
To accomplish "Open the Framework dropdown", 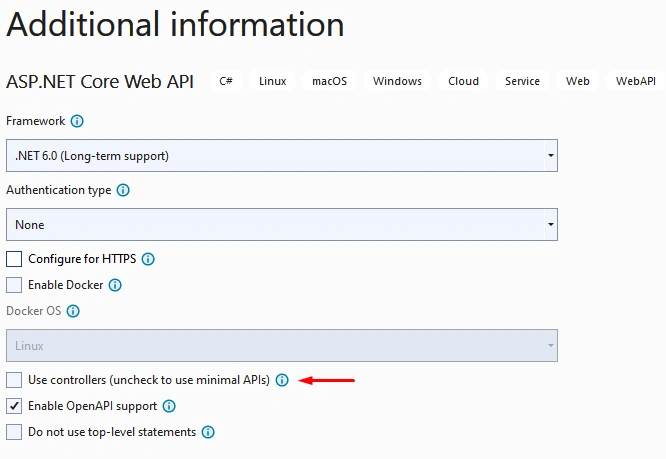I will coord(282,155).
